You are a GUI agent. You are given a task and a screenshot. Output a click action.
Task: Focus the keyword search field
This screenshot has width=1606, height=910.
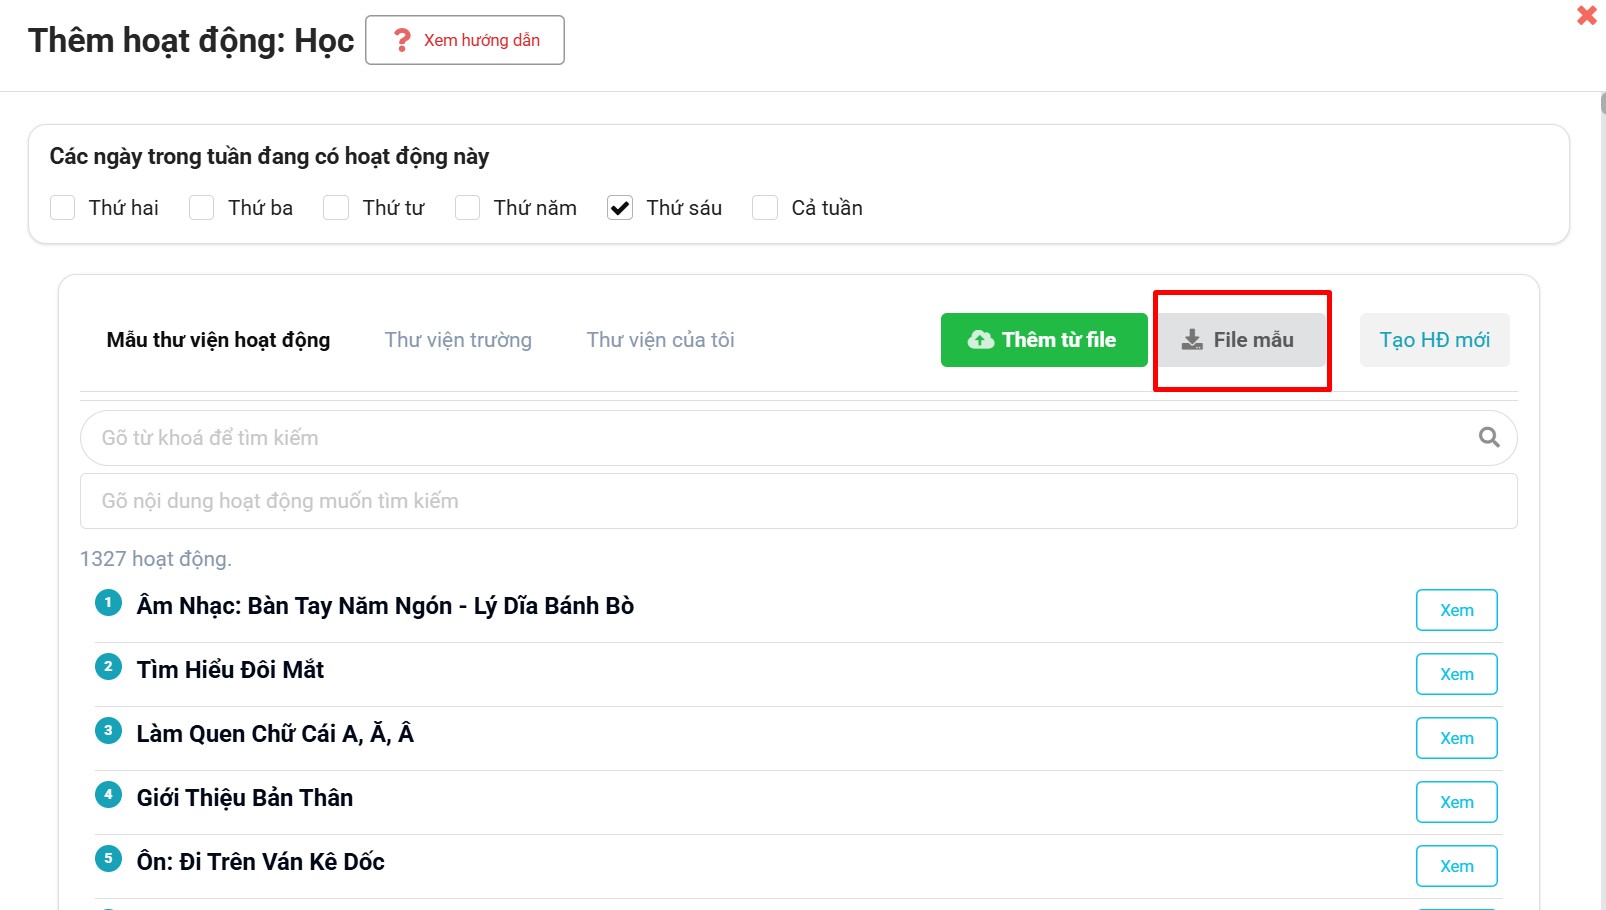pyautogui.click(x=780, y=438)
